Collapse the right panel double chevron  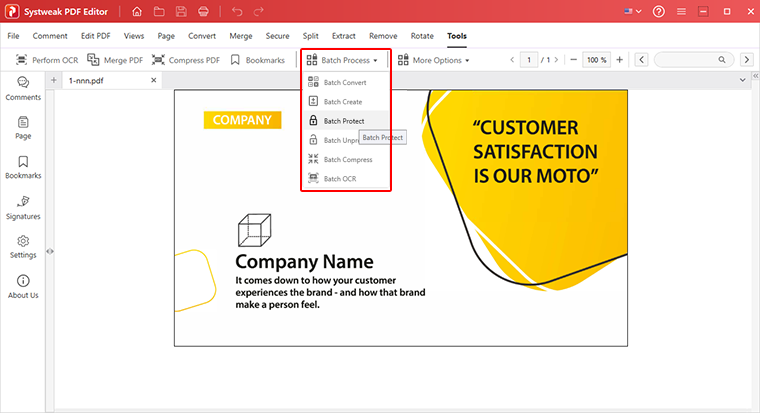pyautogui.click(x=756, y=76)
